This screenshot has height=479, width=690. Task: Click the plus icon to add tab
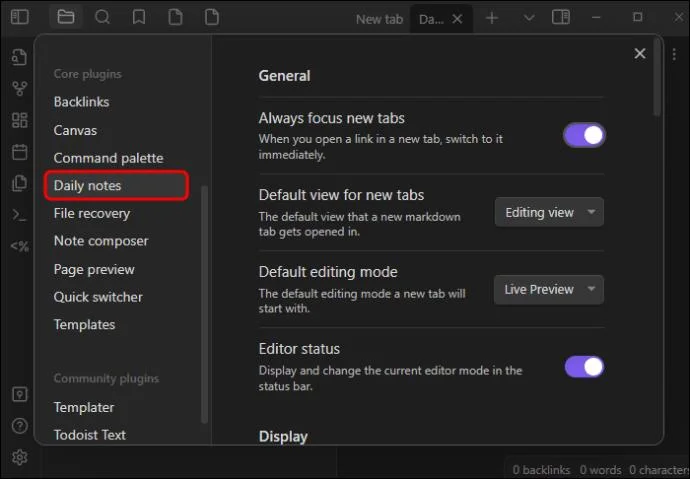coord(492,18)
